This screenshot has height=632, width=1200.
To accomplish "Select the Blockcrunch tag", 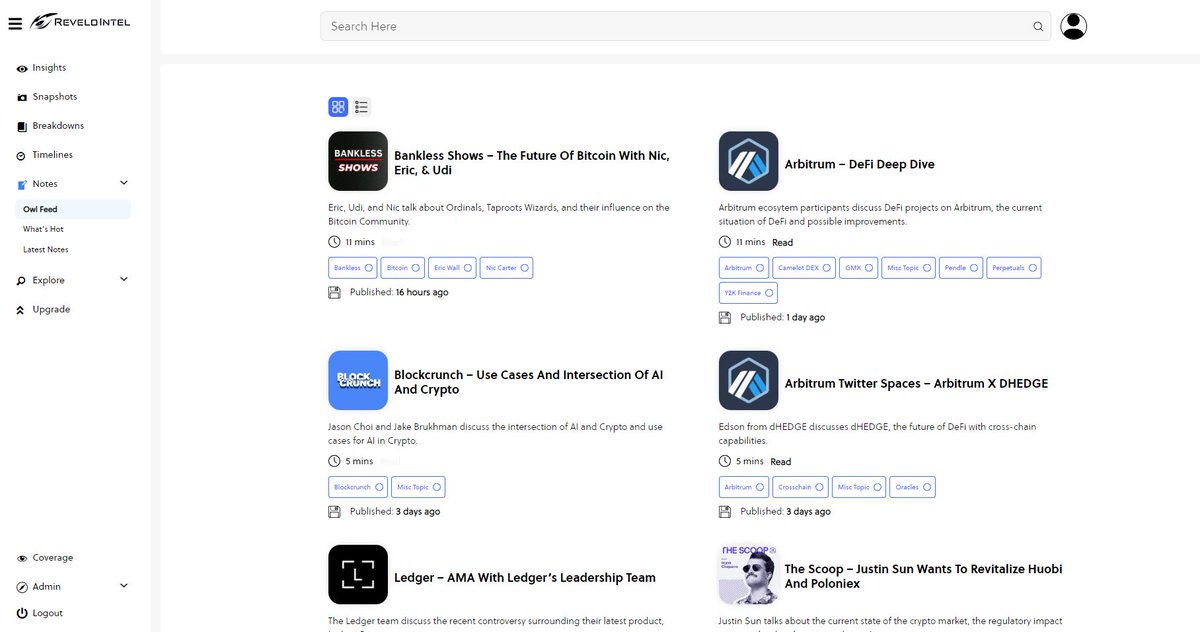I will 358,487.
